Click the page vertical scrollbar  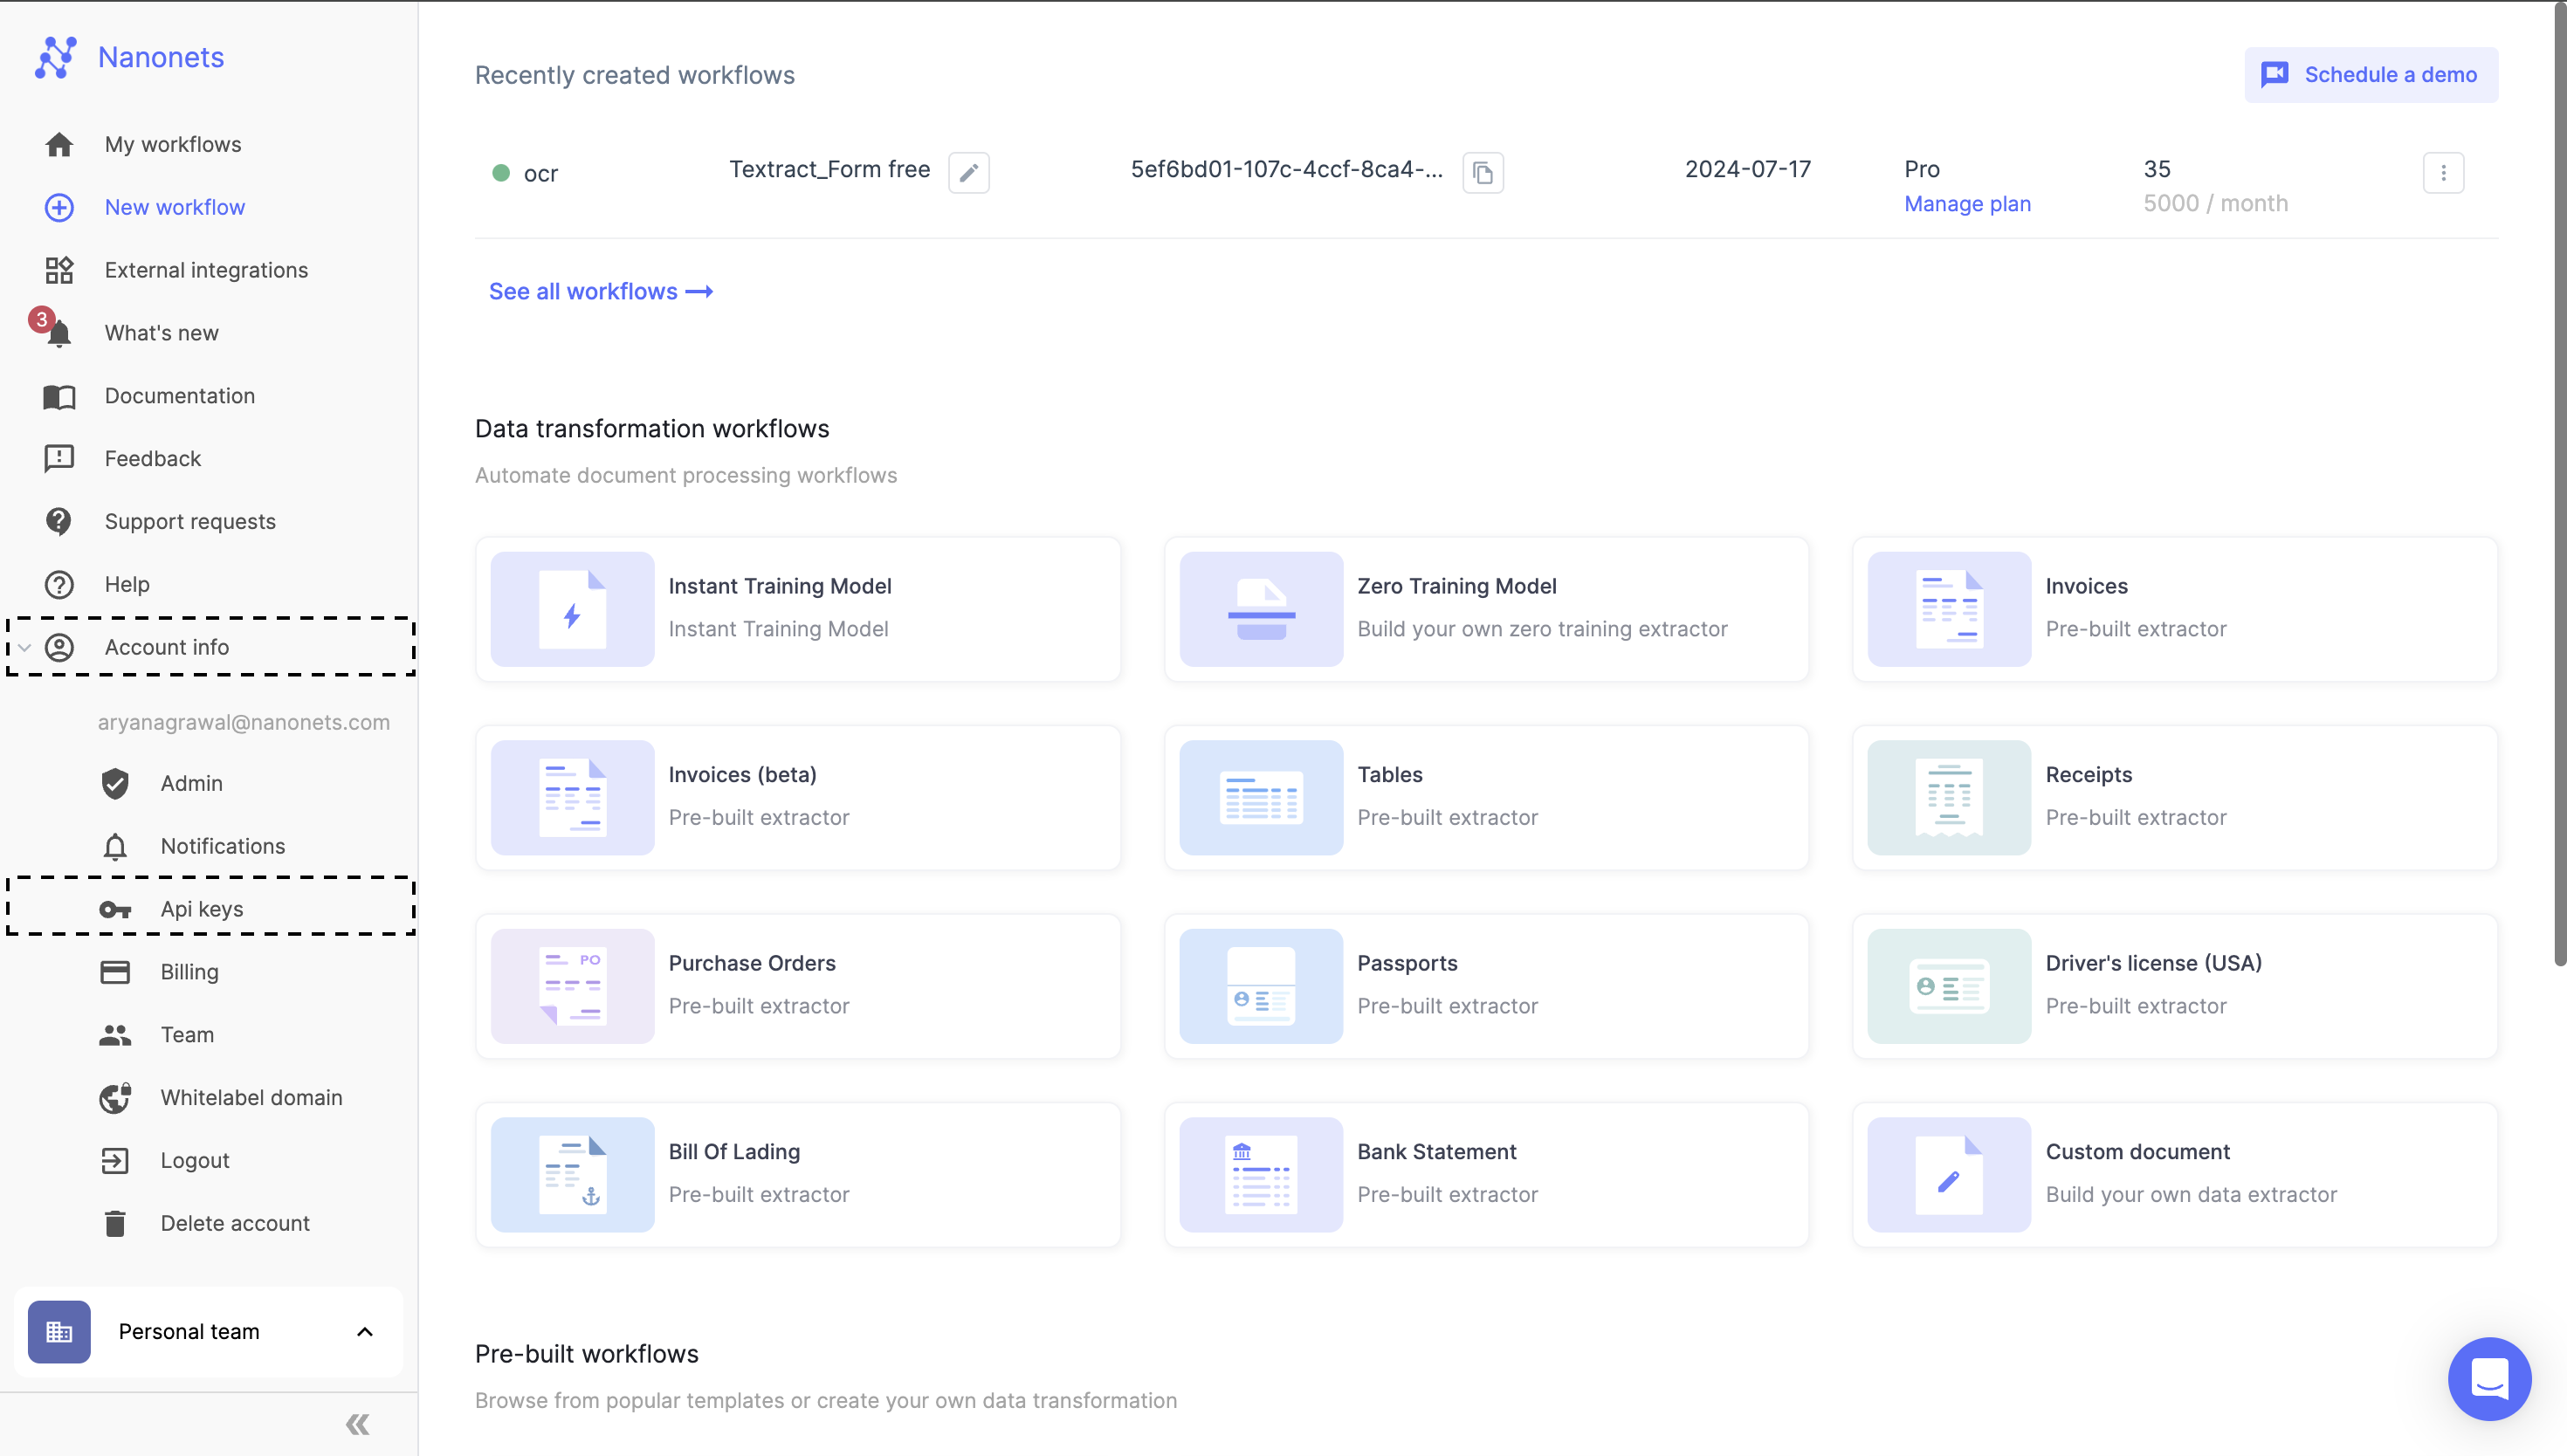[x=2559, y=485]
